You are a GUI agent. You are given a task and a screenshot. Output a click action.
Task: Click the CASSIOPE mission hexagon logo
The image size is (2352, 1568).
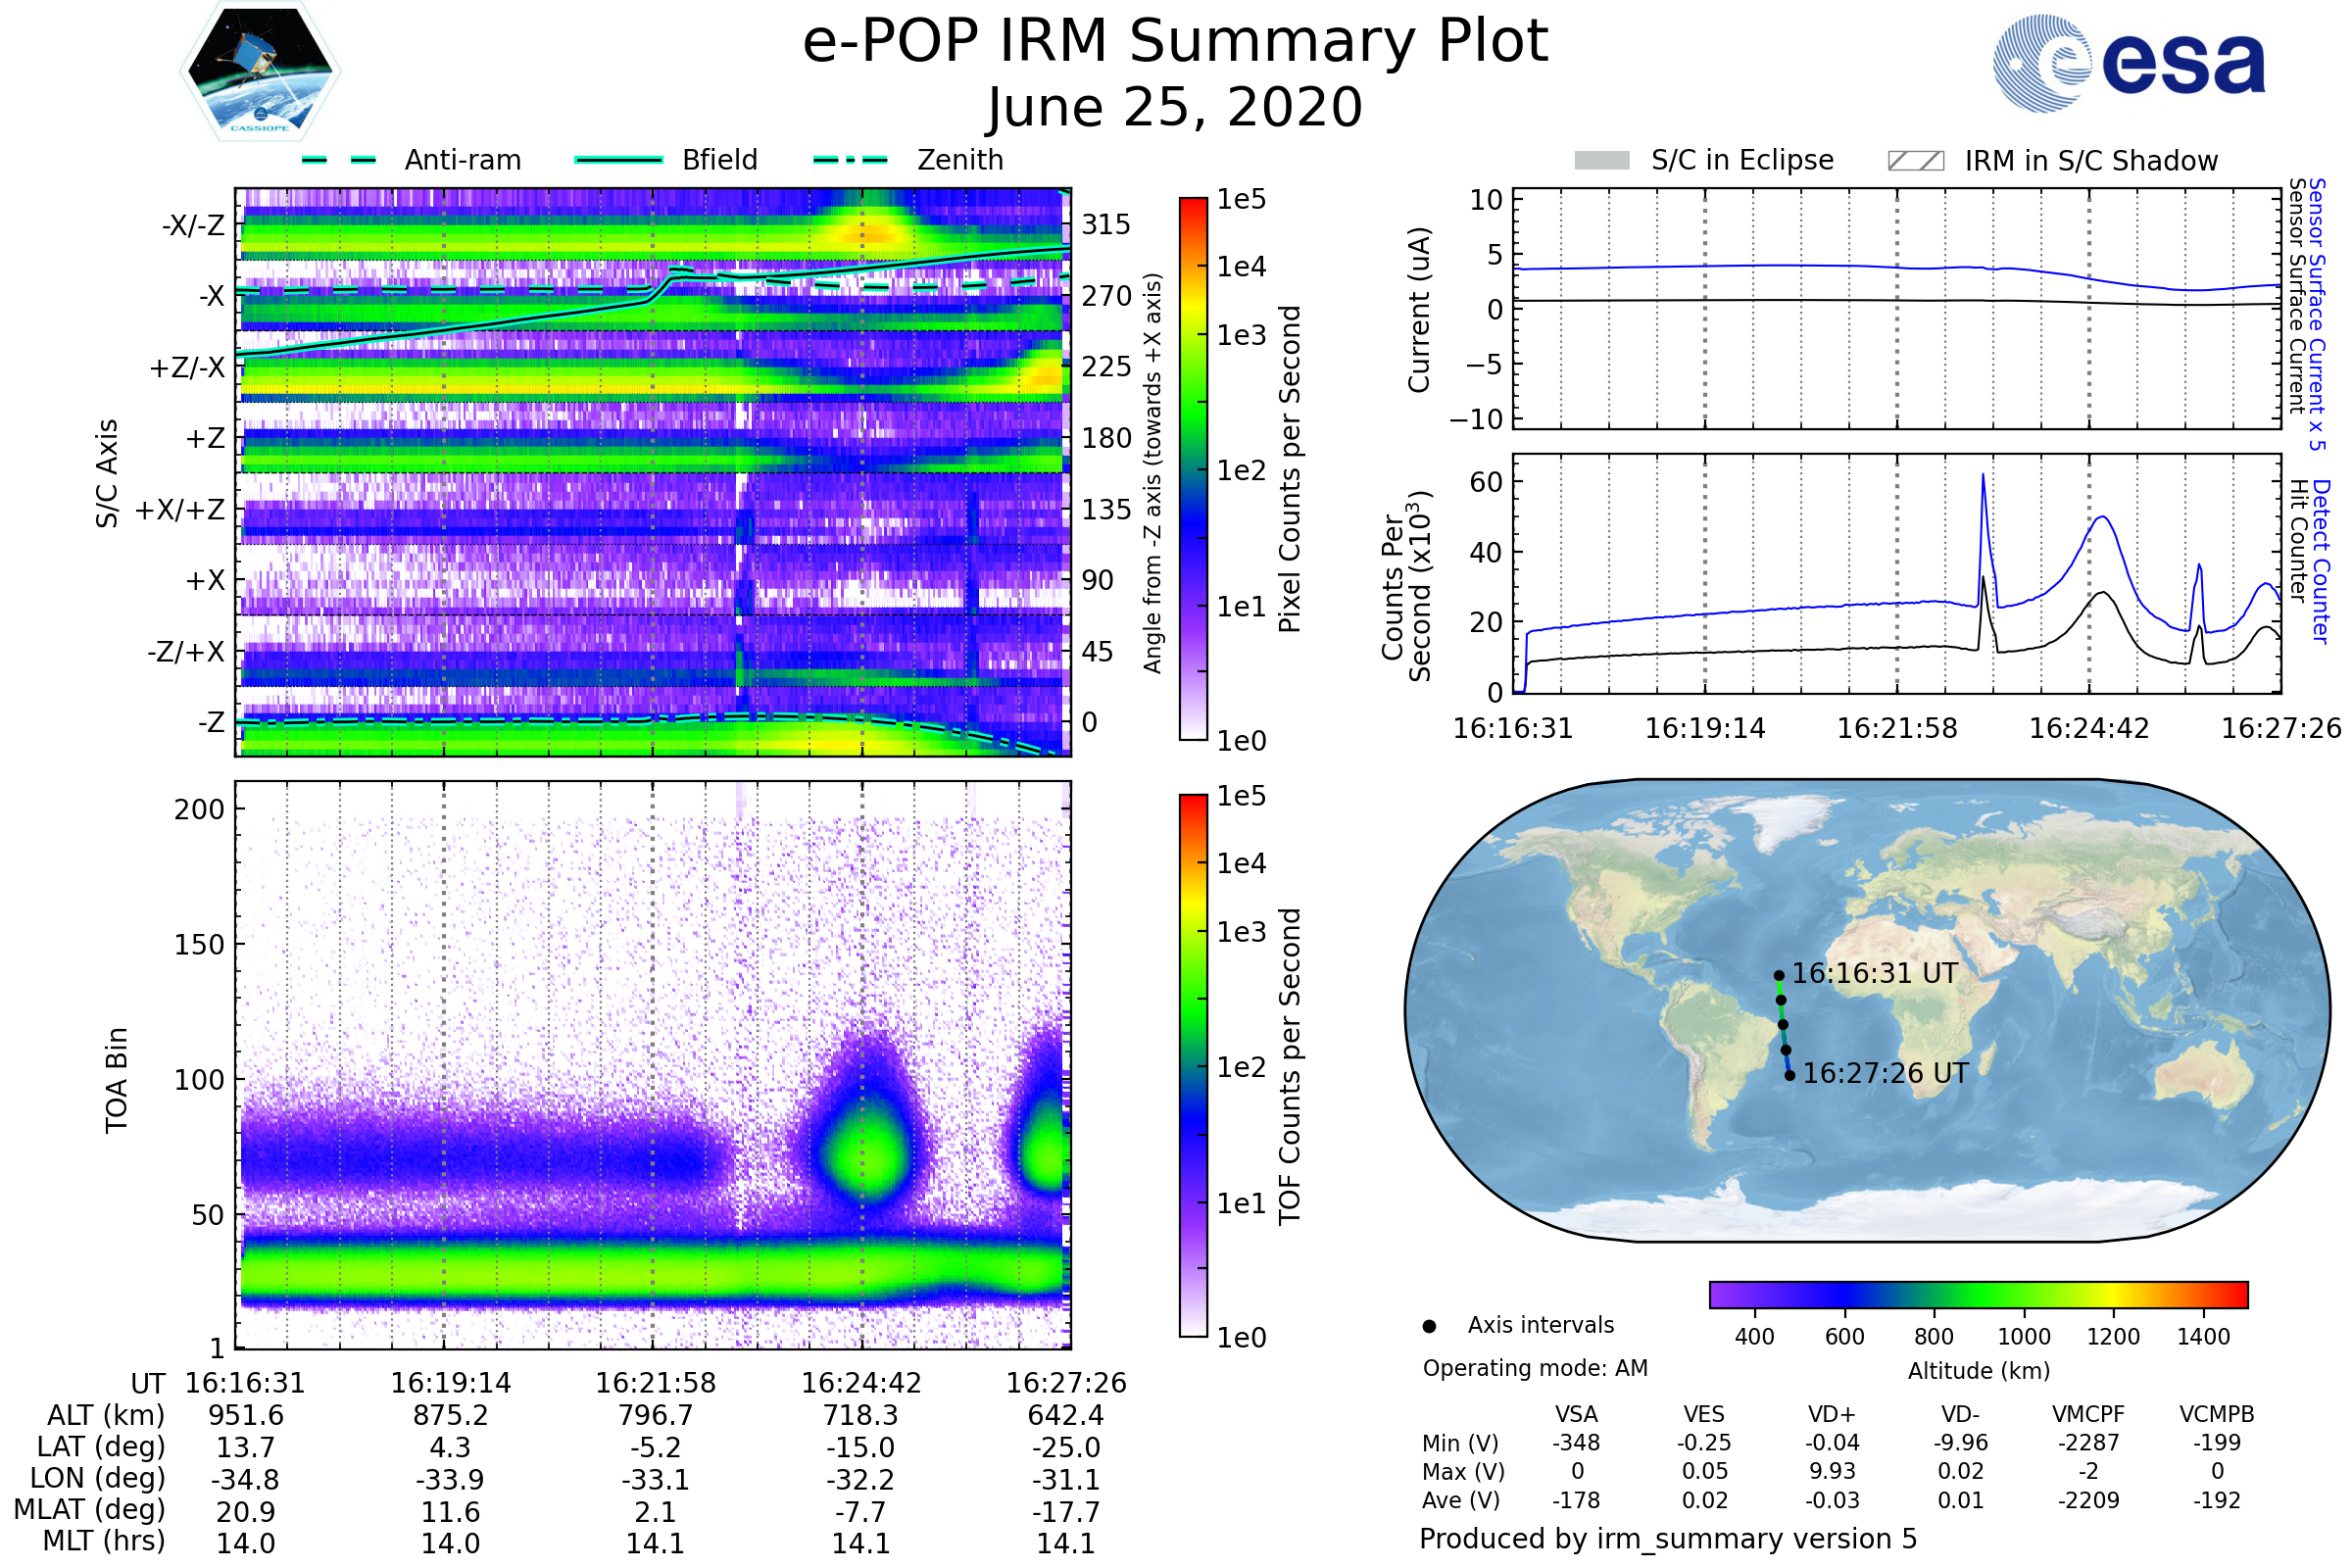click(260, 72)
